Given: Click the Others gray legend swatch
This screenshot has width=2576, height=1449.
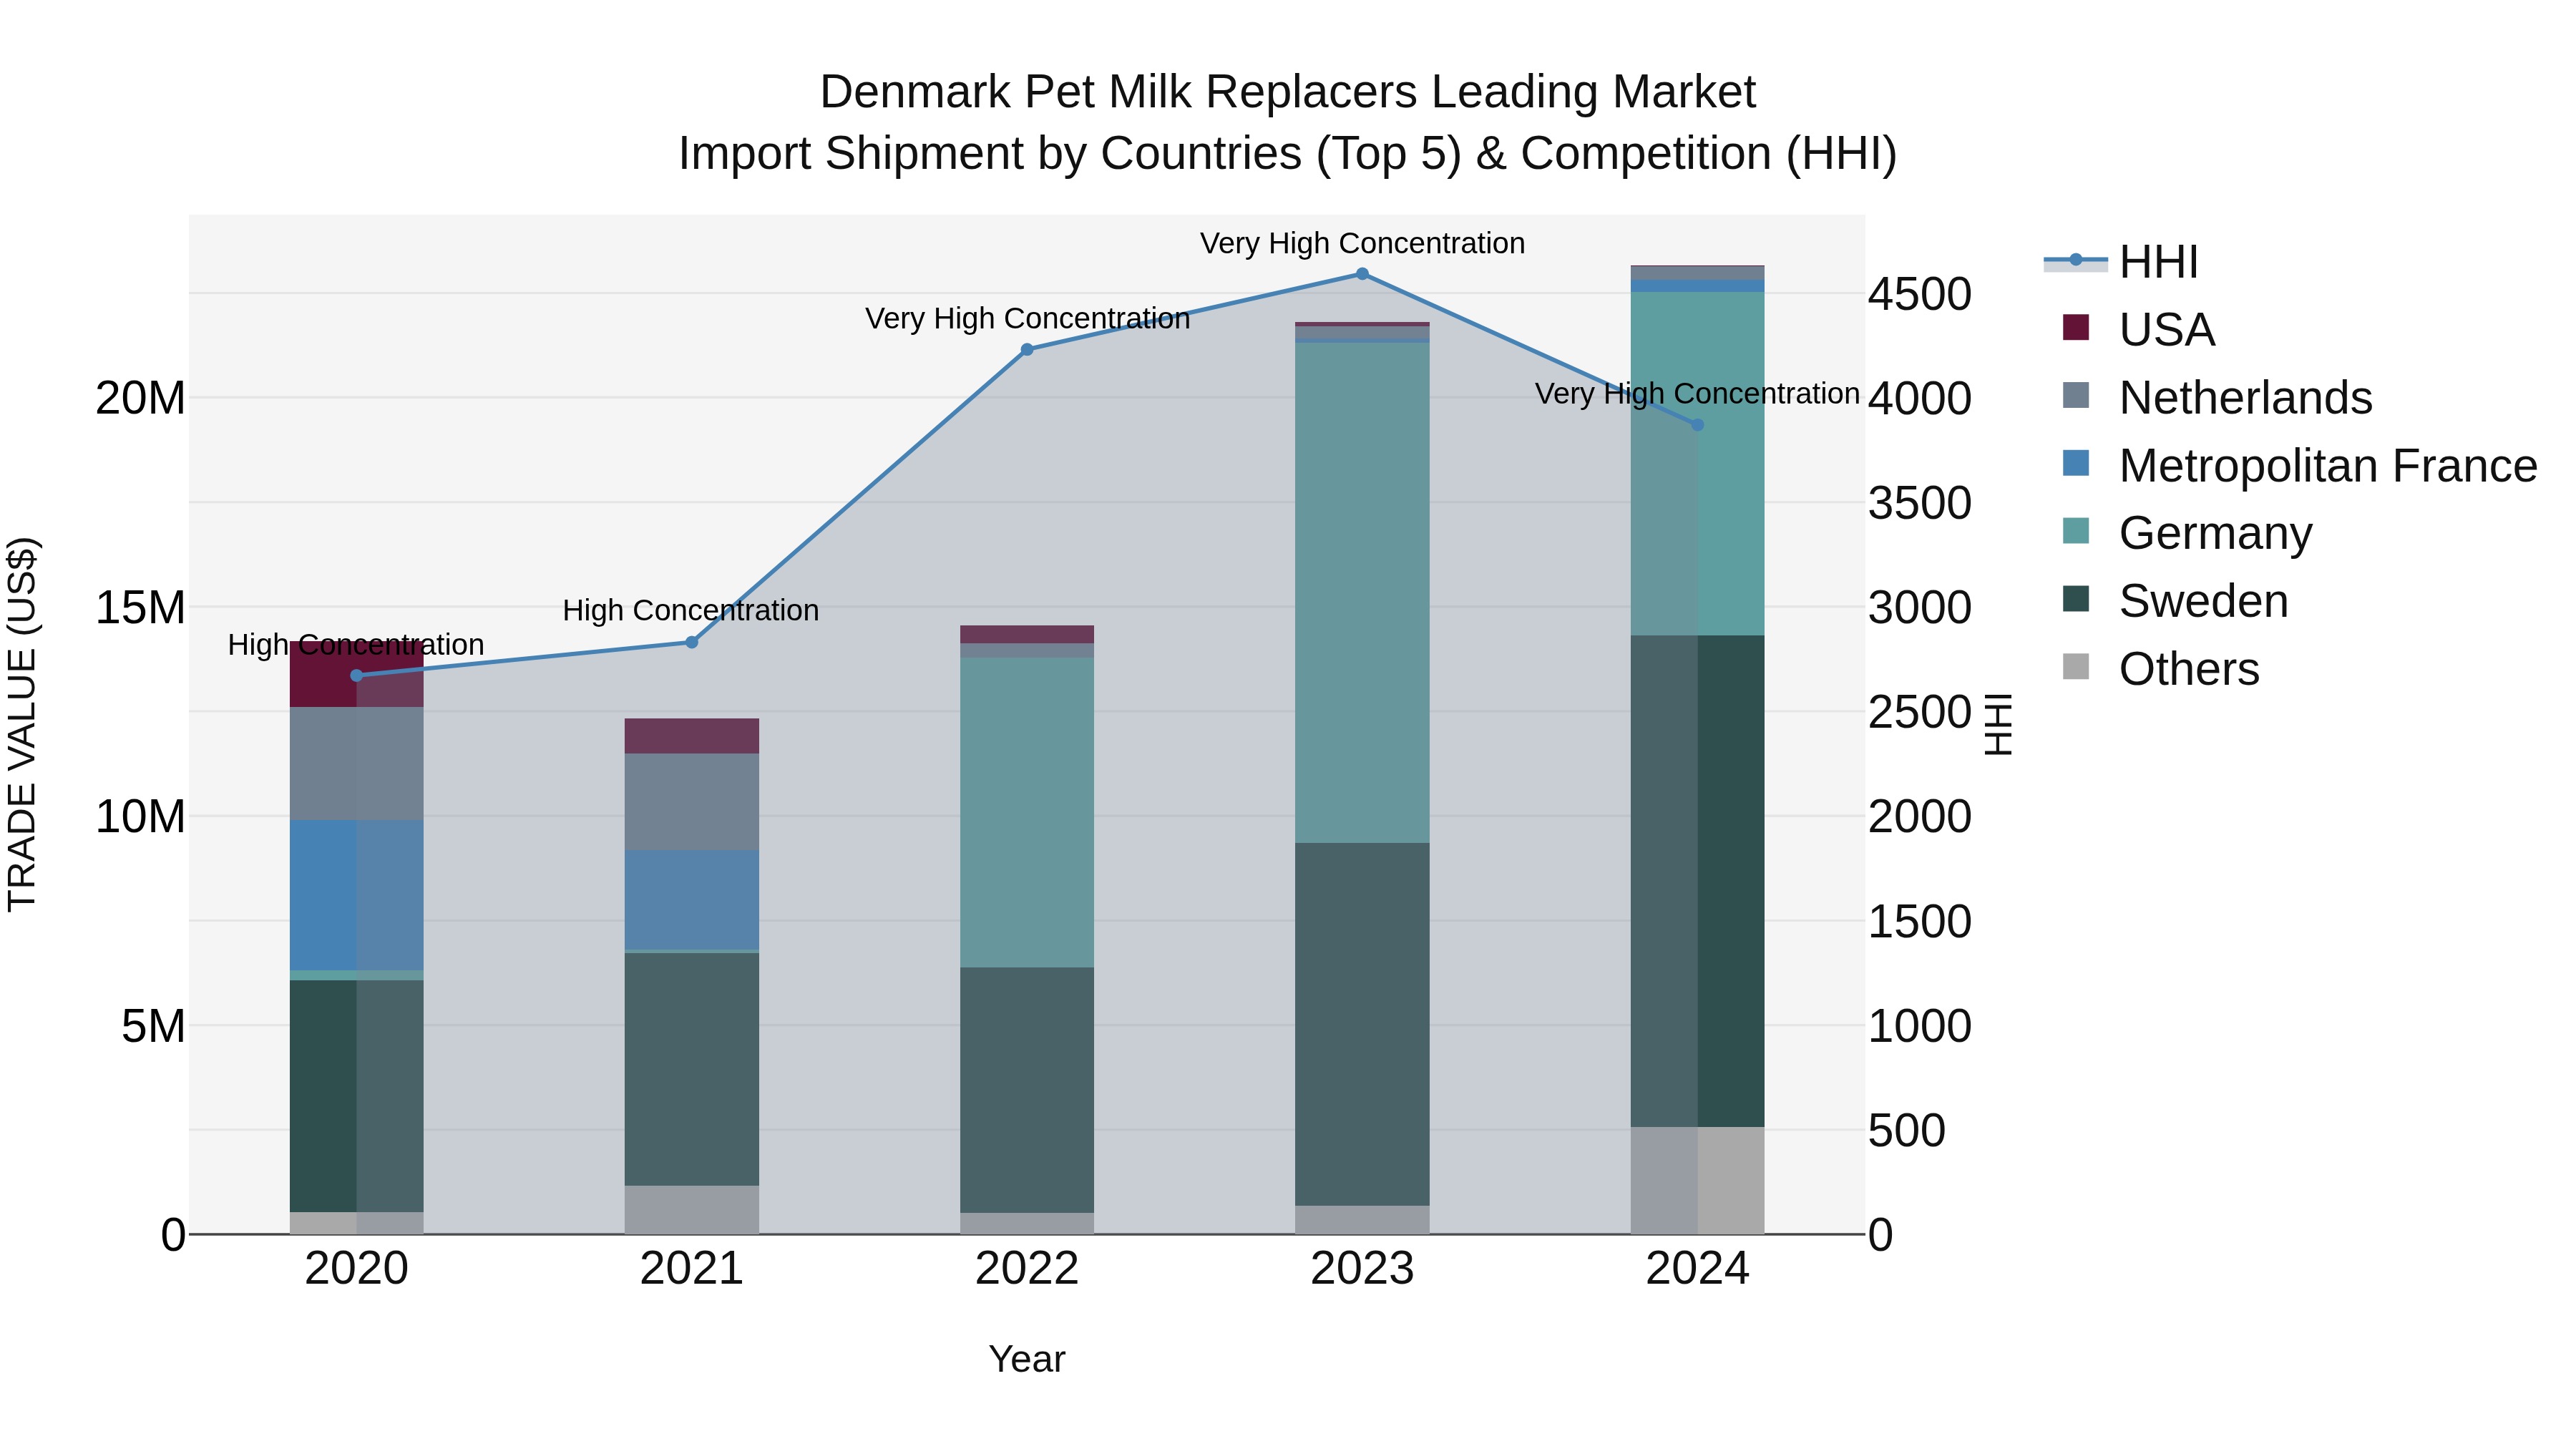Looking at the screenshot, I should (2076, 666).
